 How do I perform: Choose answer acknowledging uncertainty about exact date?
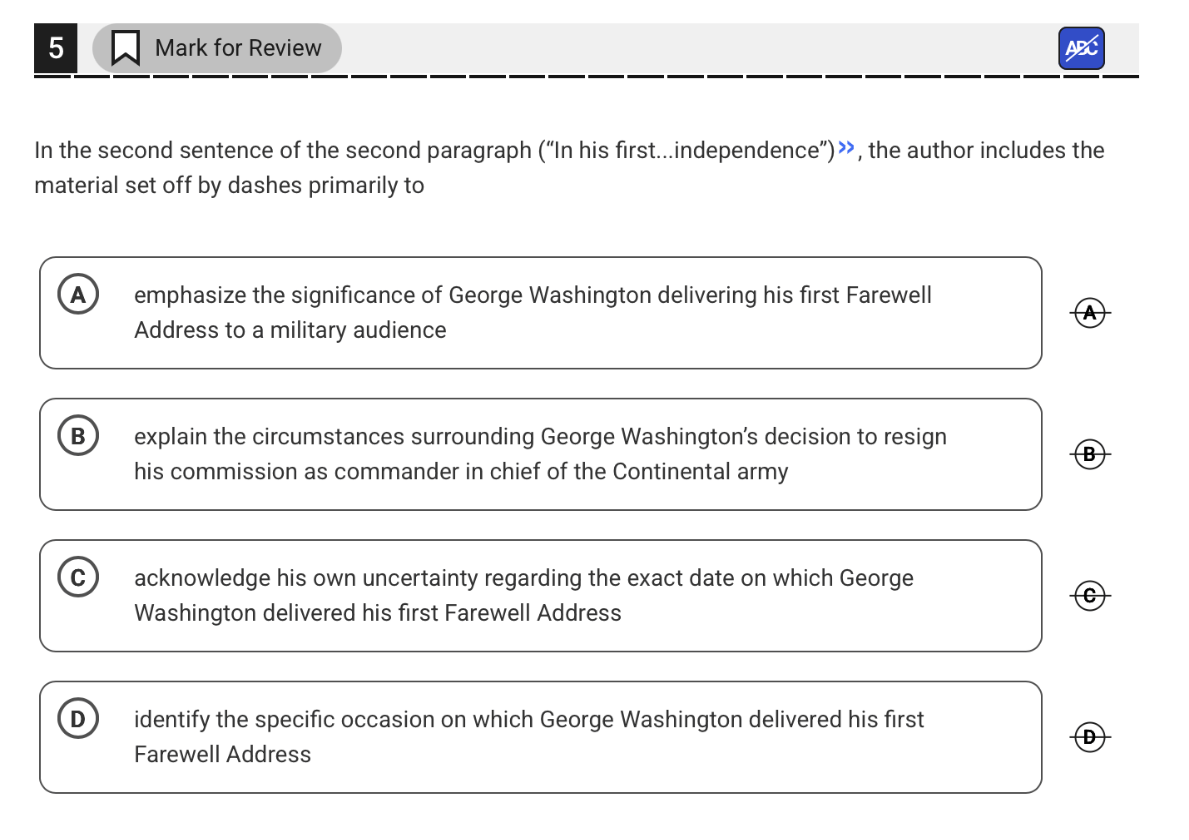[541, 596]
